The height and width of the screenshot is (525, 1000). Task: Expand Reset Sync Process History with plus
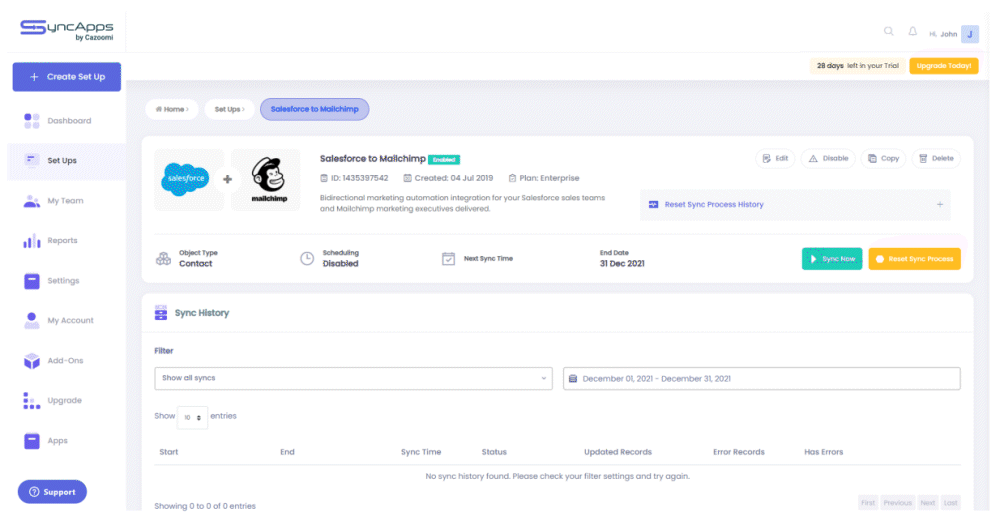(x=939, y=205)
